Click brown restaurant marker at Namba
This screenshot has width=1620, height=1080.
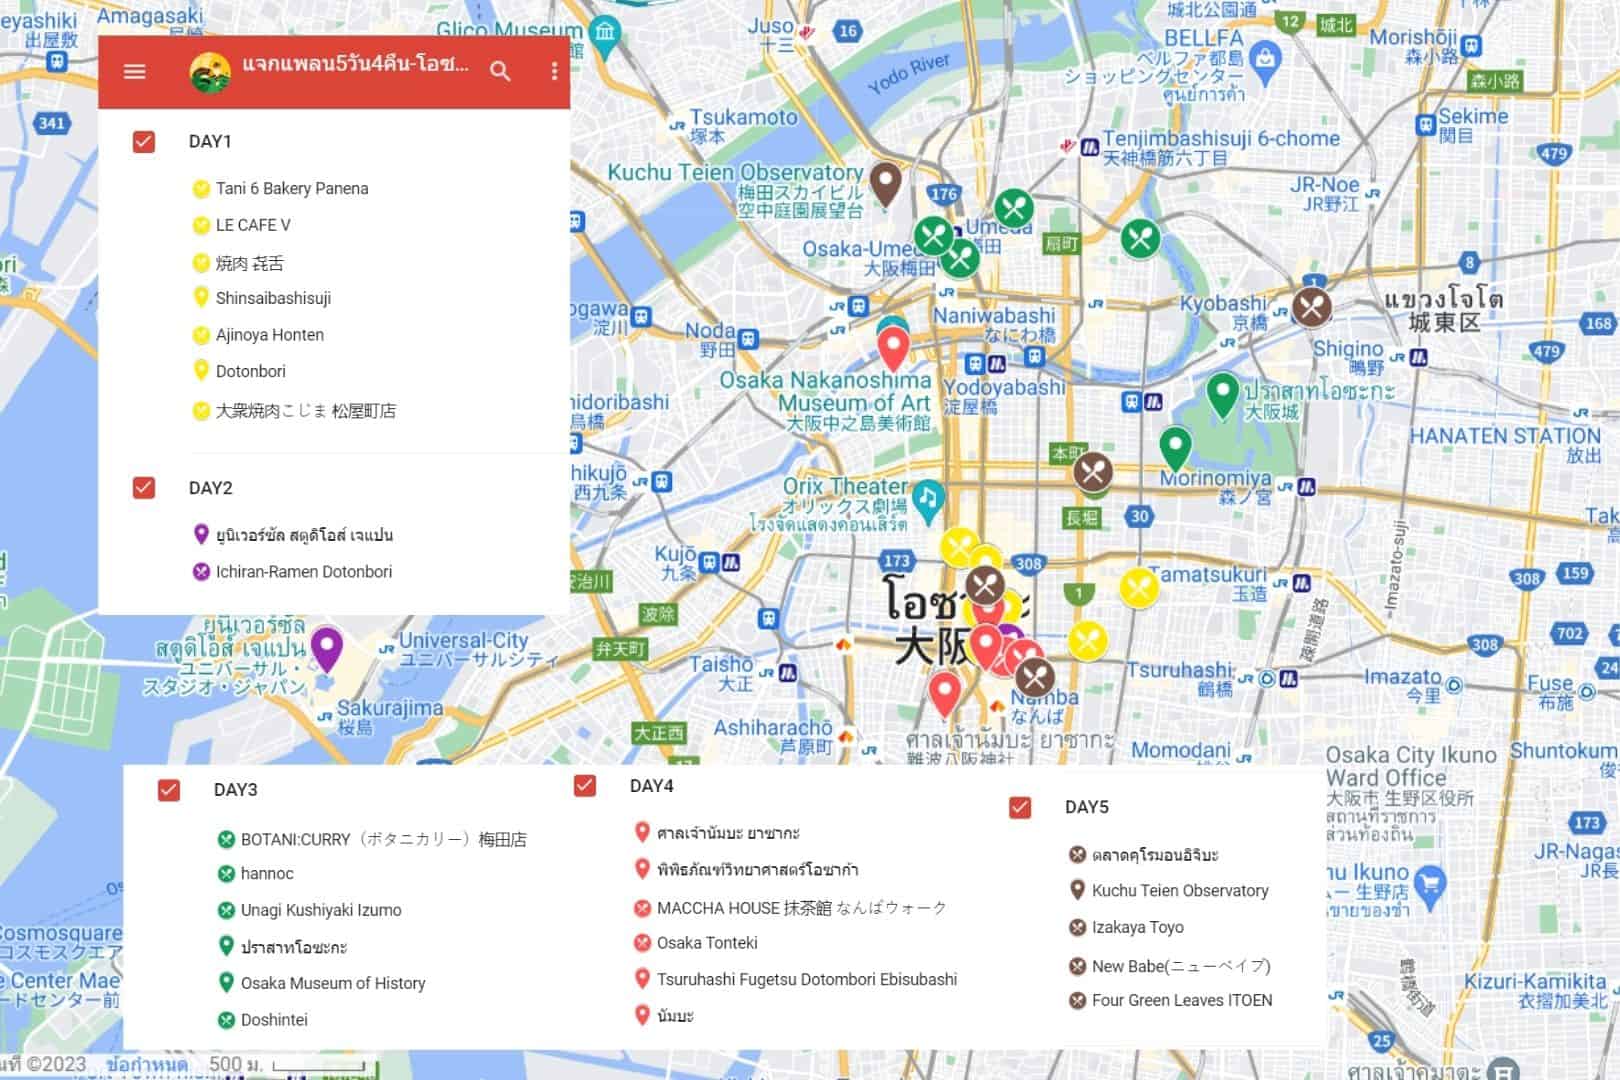(x=1034, y=678)
